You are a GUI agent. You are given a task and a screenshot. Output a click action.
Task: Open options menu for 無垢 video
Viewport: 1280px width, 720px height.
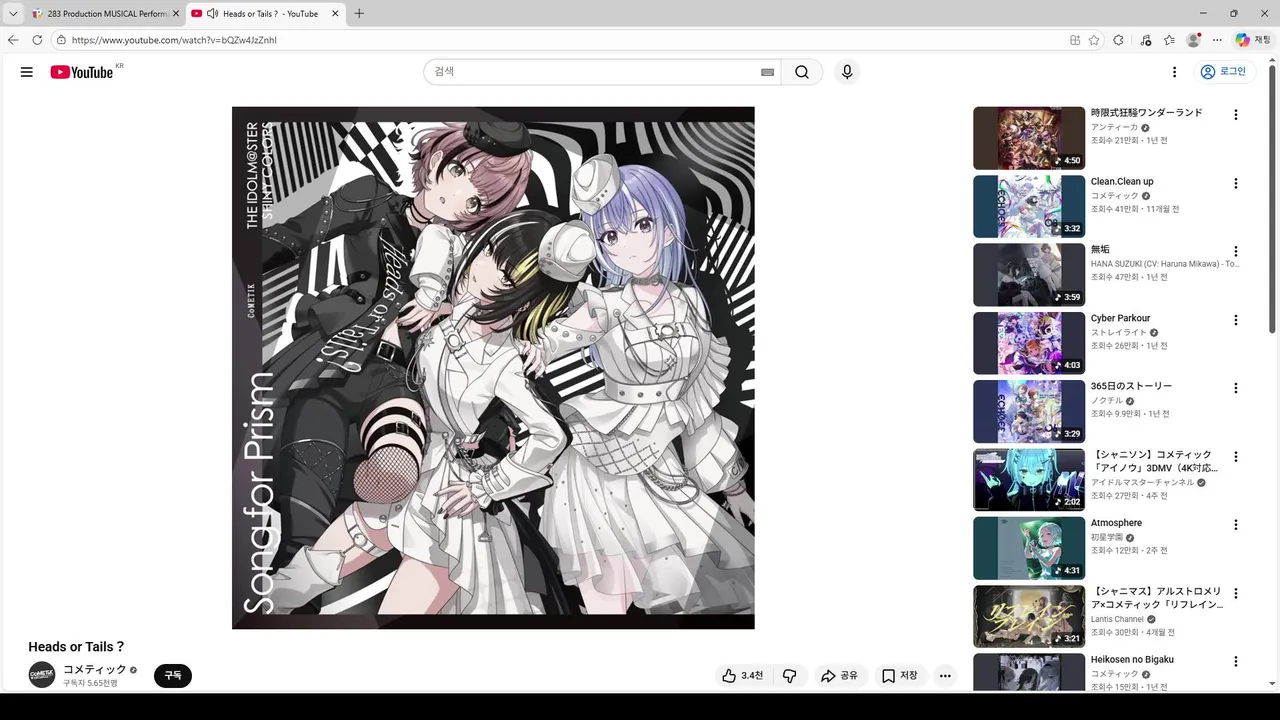(x=1236, y=252)
